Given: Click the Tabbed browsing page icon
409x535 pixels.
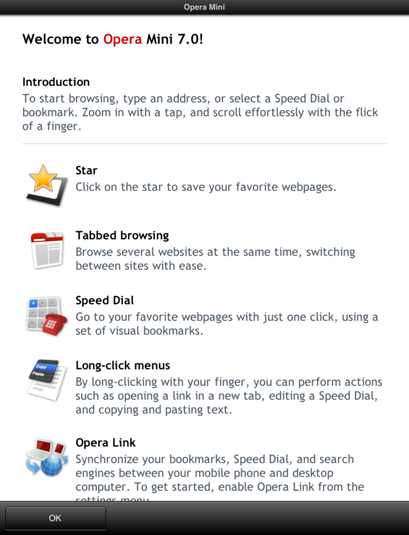Looking at the screenshot, I should click(x=47, y=250).
